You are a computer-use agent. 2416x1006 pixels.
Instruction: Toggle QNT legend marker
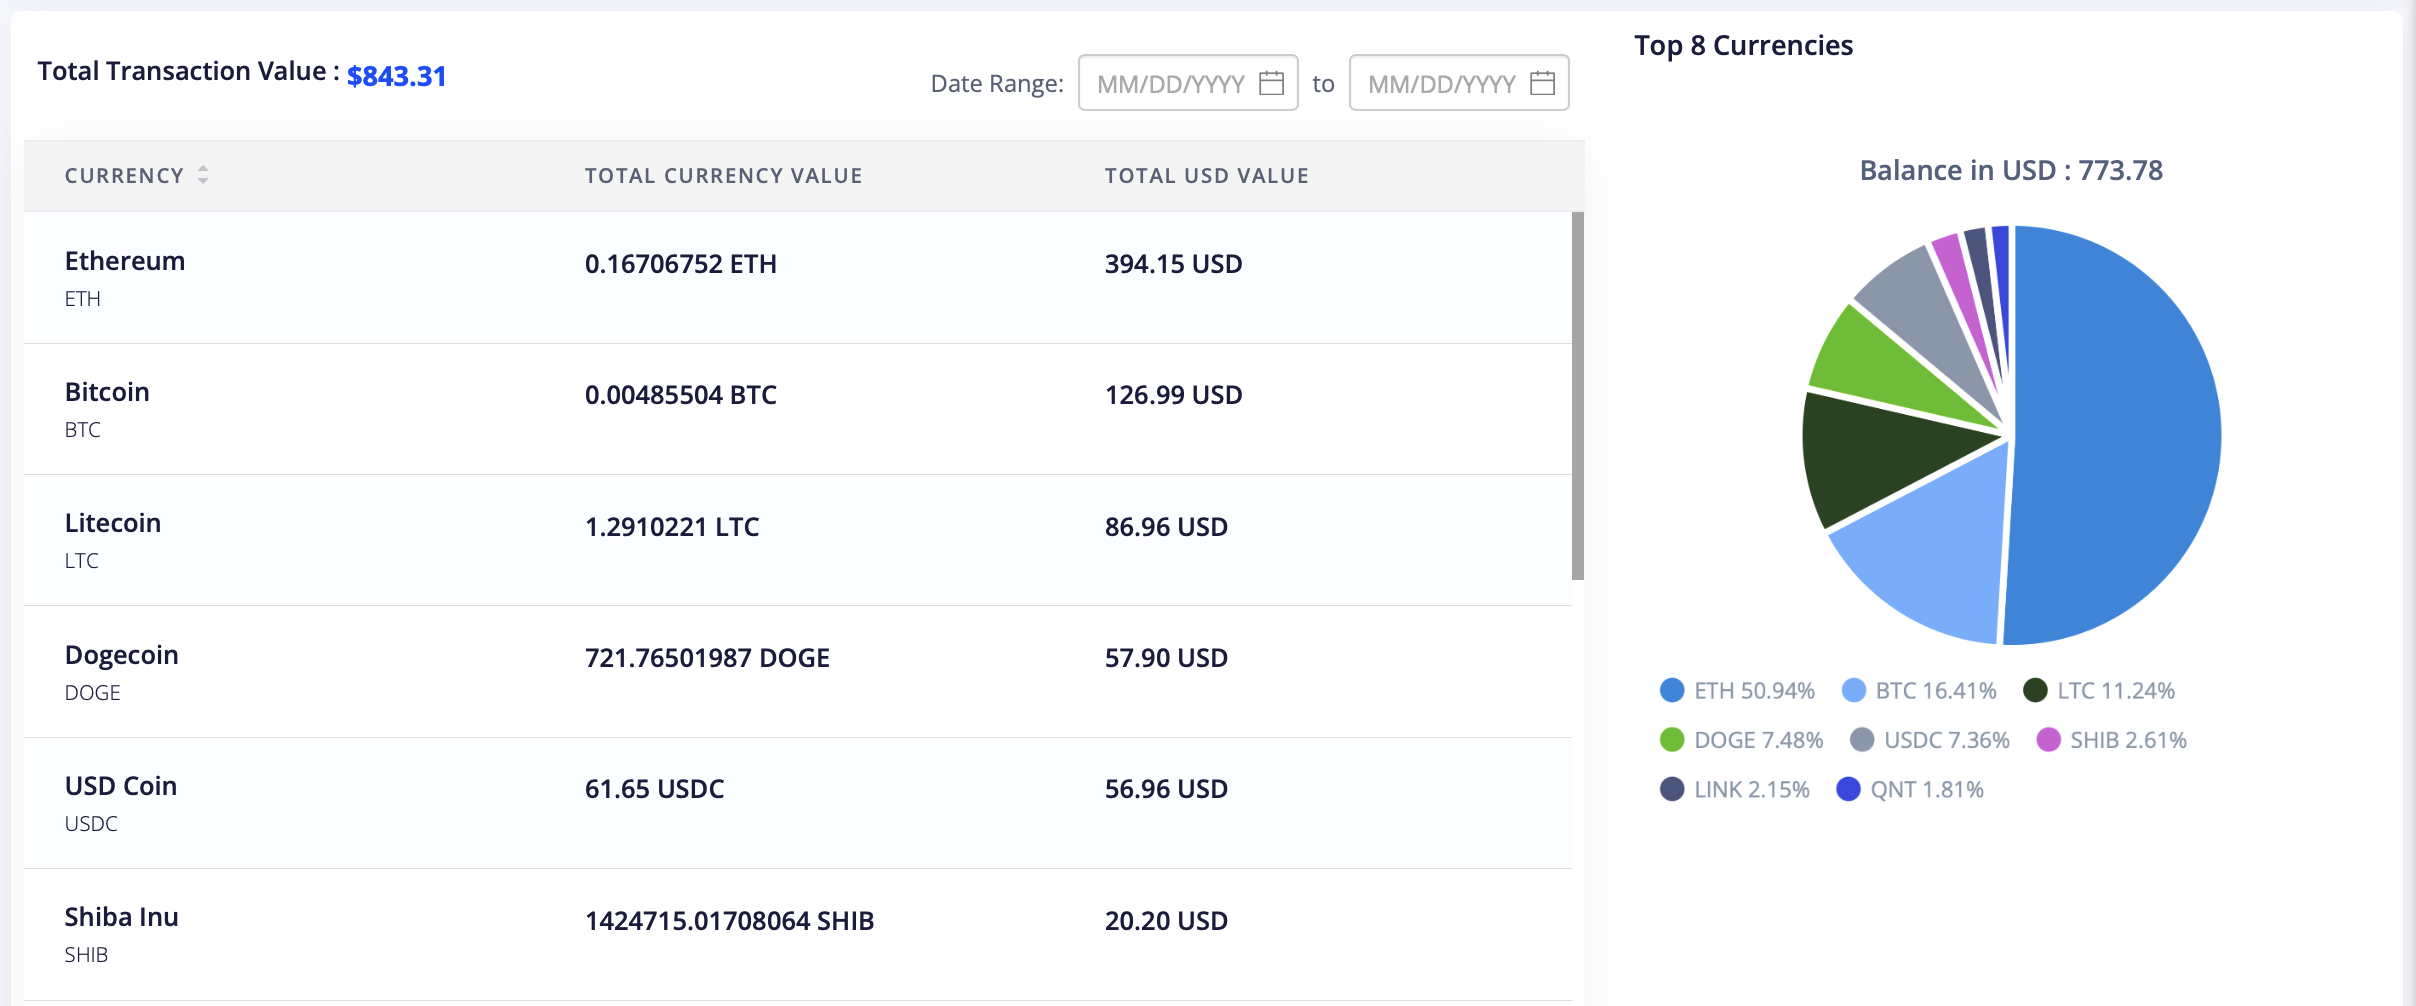point(1848,789)
